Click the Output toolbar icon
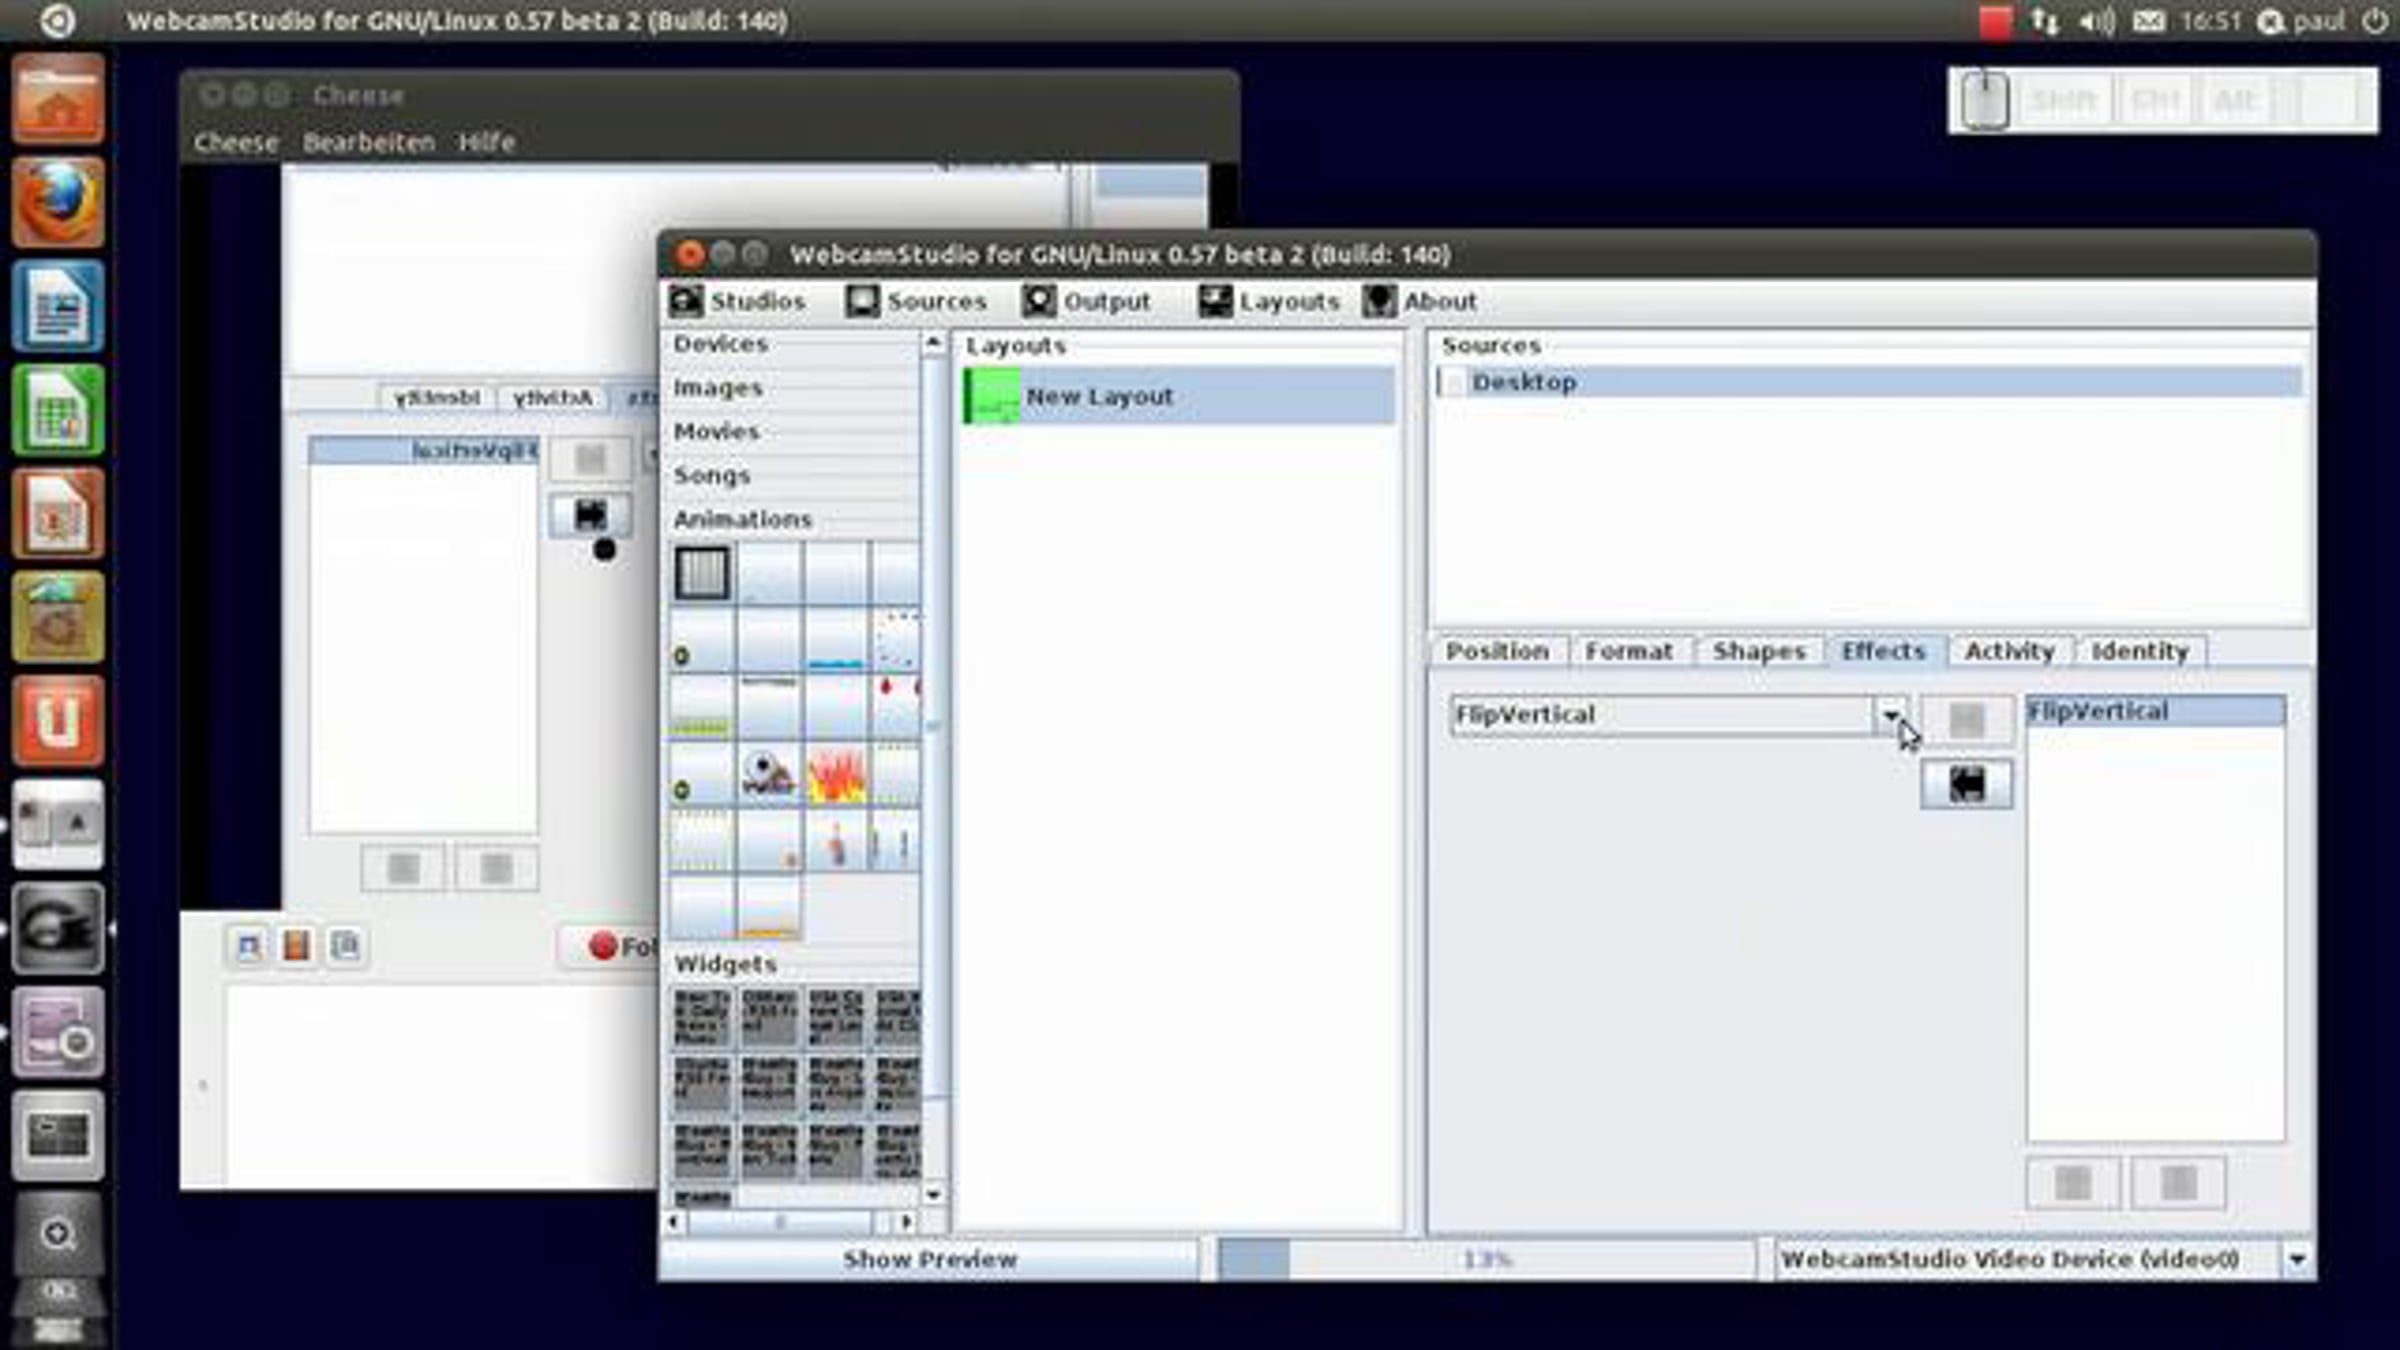2400x1350 pixels. 1040,301
